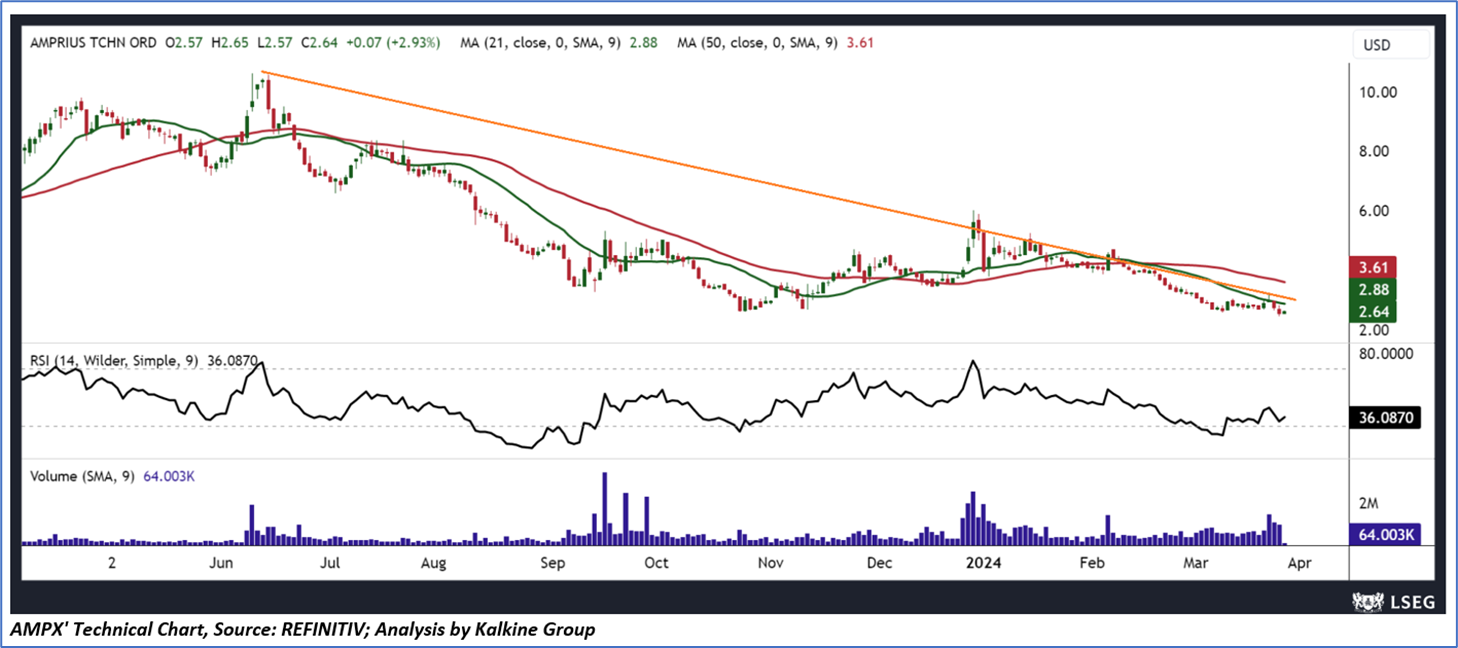Click the Aug label on time axis
The height and width of the screenshot is (648, 1458).
[432, 563]
